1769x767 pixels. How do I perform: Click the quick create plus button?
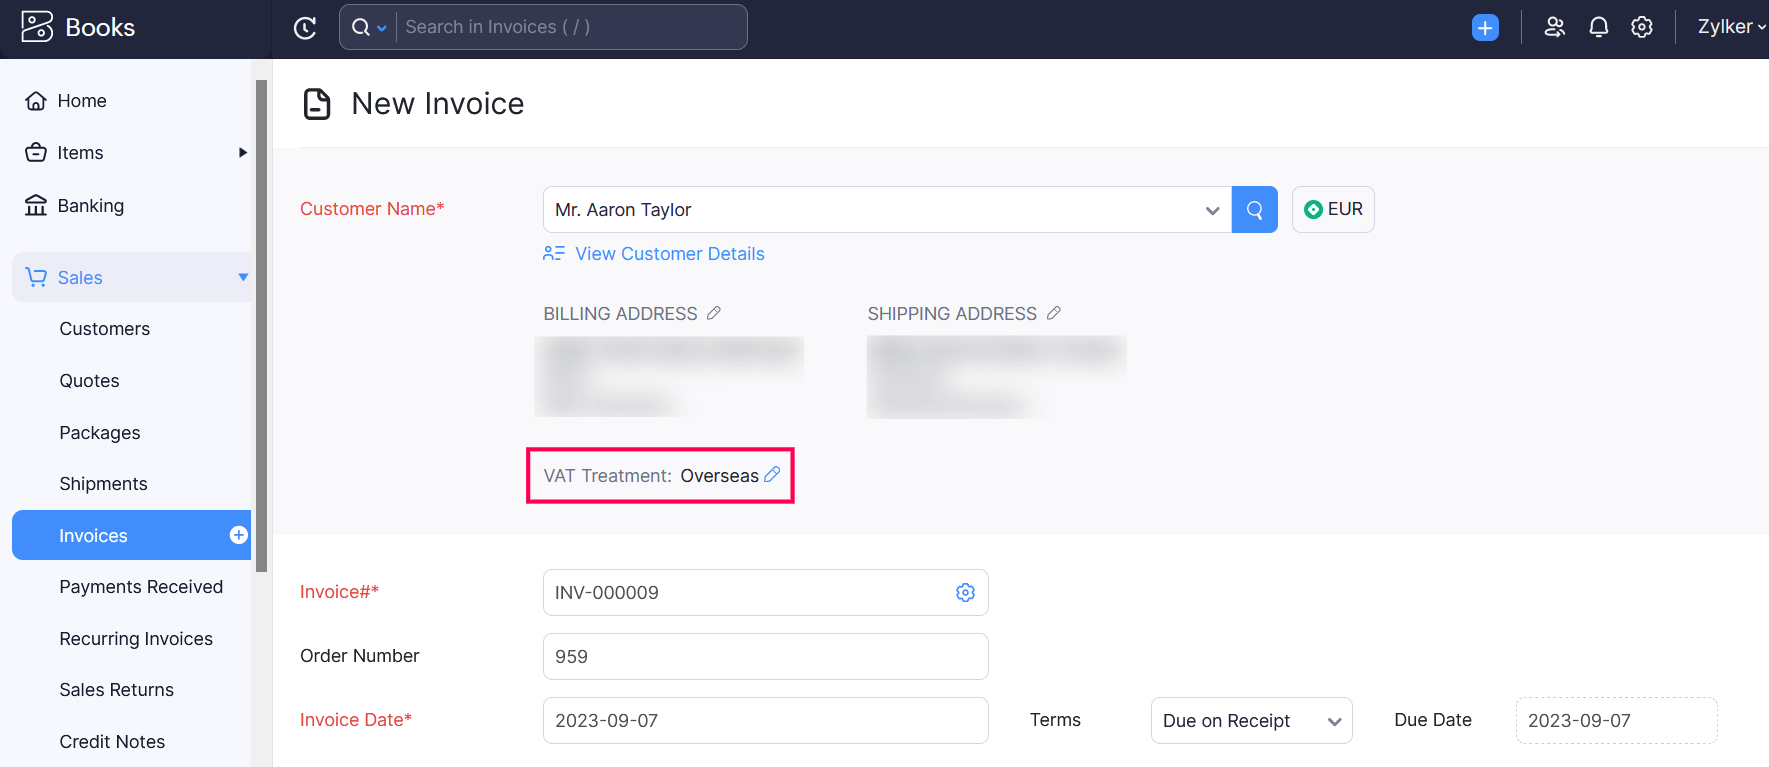[1485, 28]
